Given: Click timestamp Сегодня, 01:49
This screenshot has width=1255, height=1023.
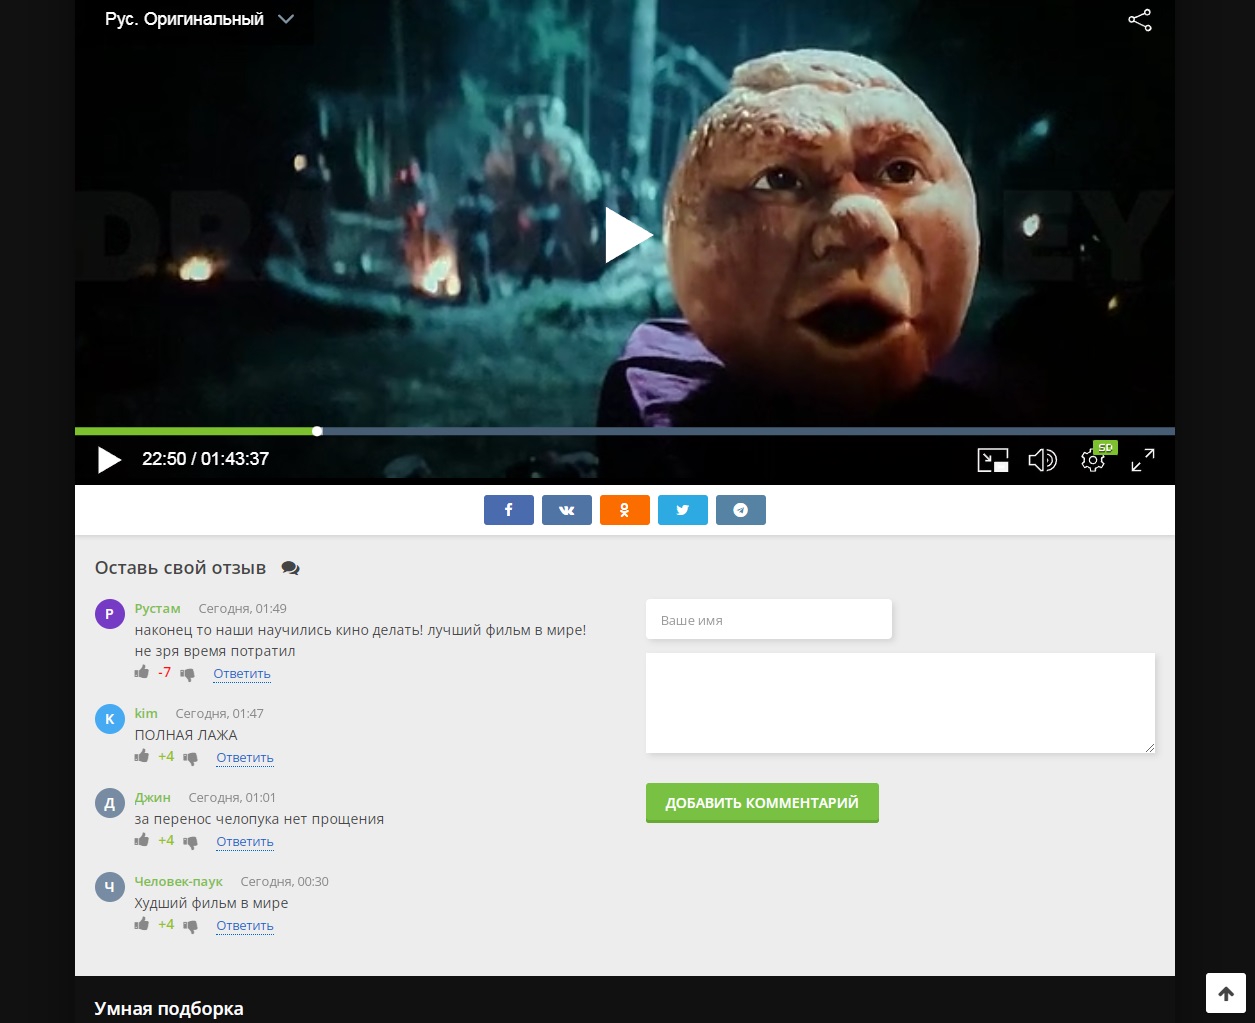Looking at the screenshot, I should [243, 608].
